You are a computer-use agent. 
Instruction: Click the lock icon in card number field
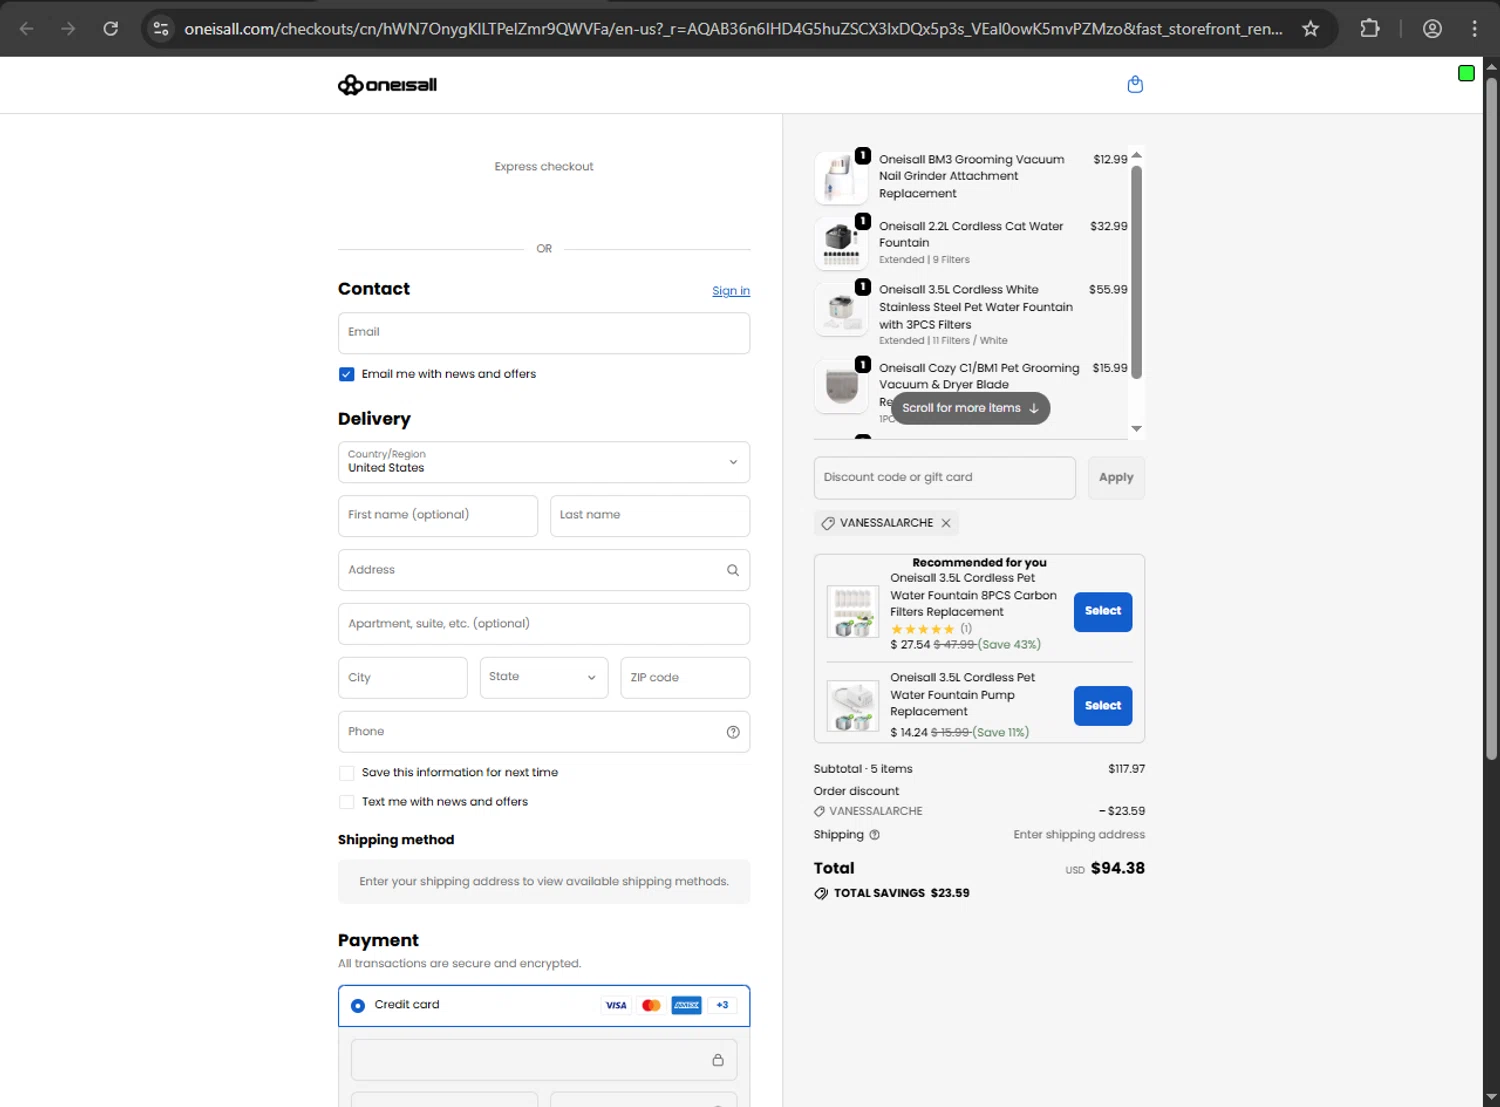pyautogui.click(x=718, y=1060)
